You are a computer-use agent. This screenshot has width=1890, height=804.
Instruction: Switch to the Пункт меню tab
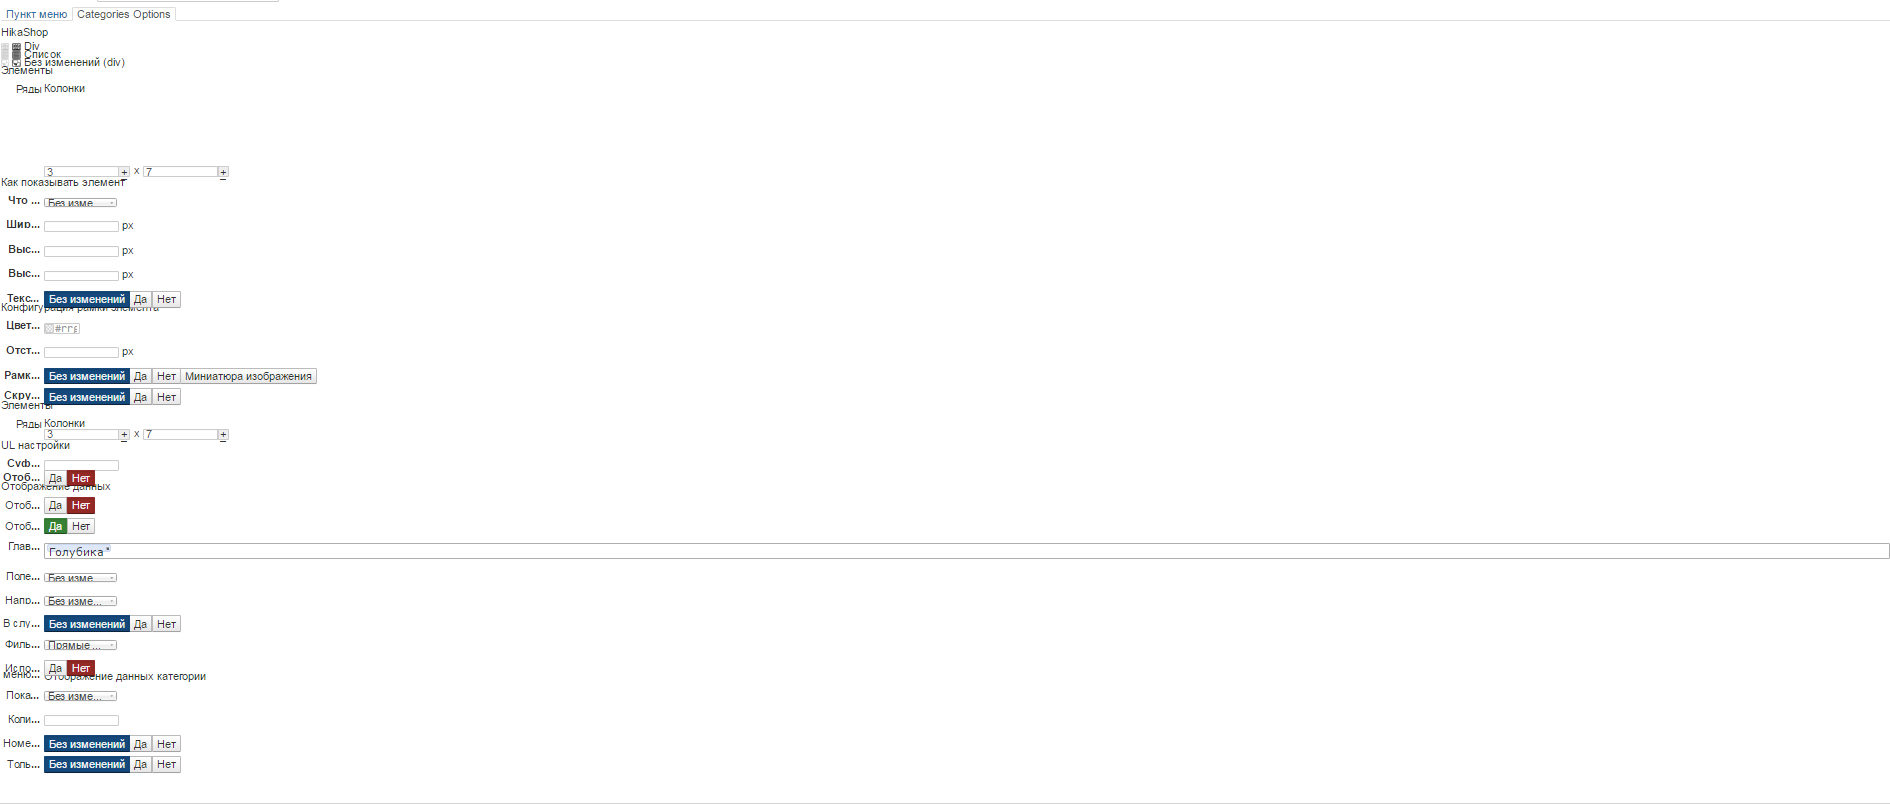tap(37, 14)
